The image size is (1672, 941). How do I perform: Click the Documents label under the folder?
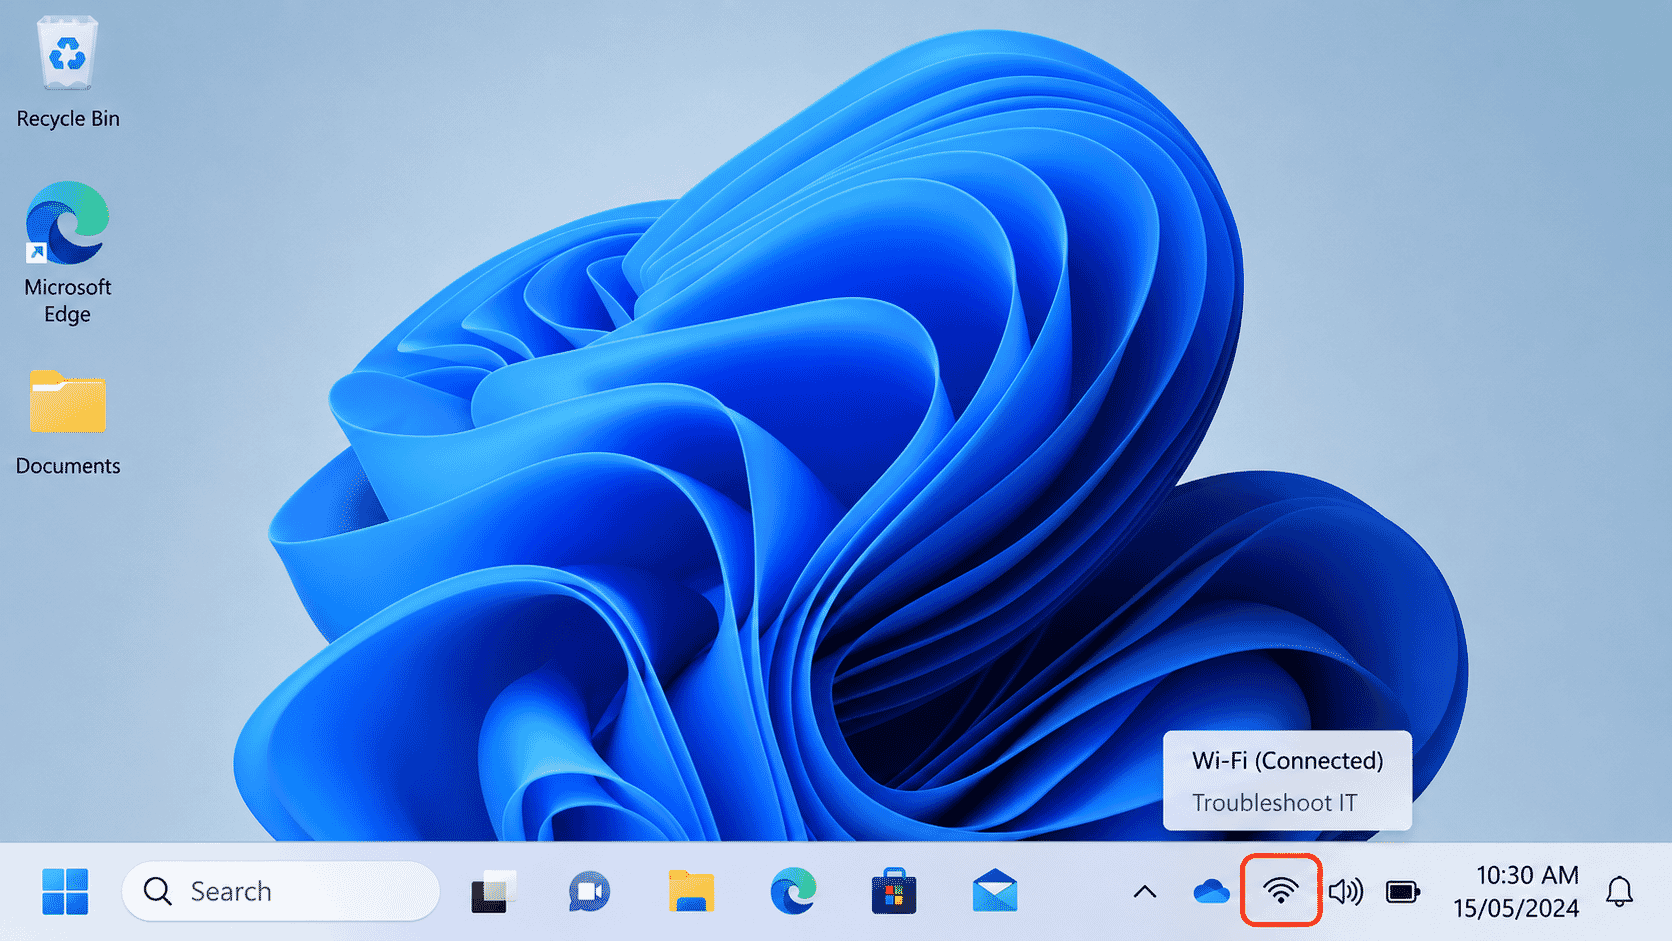68,466
